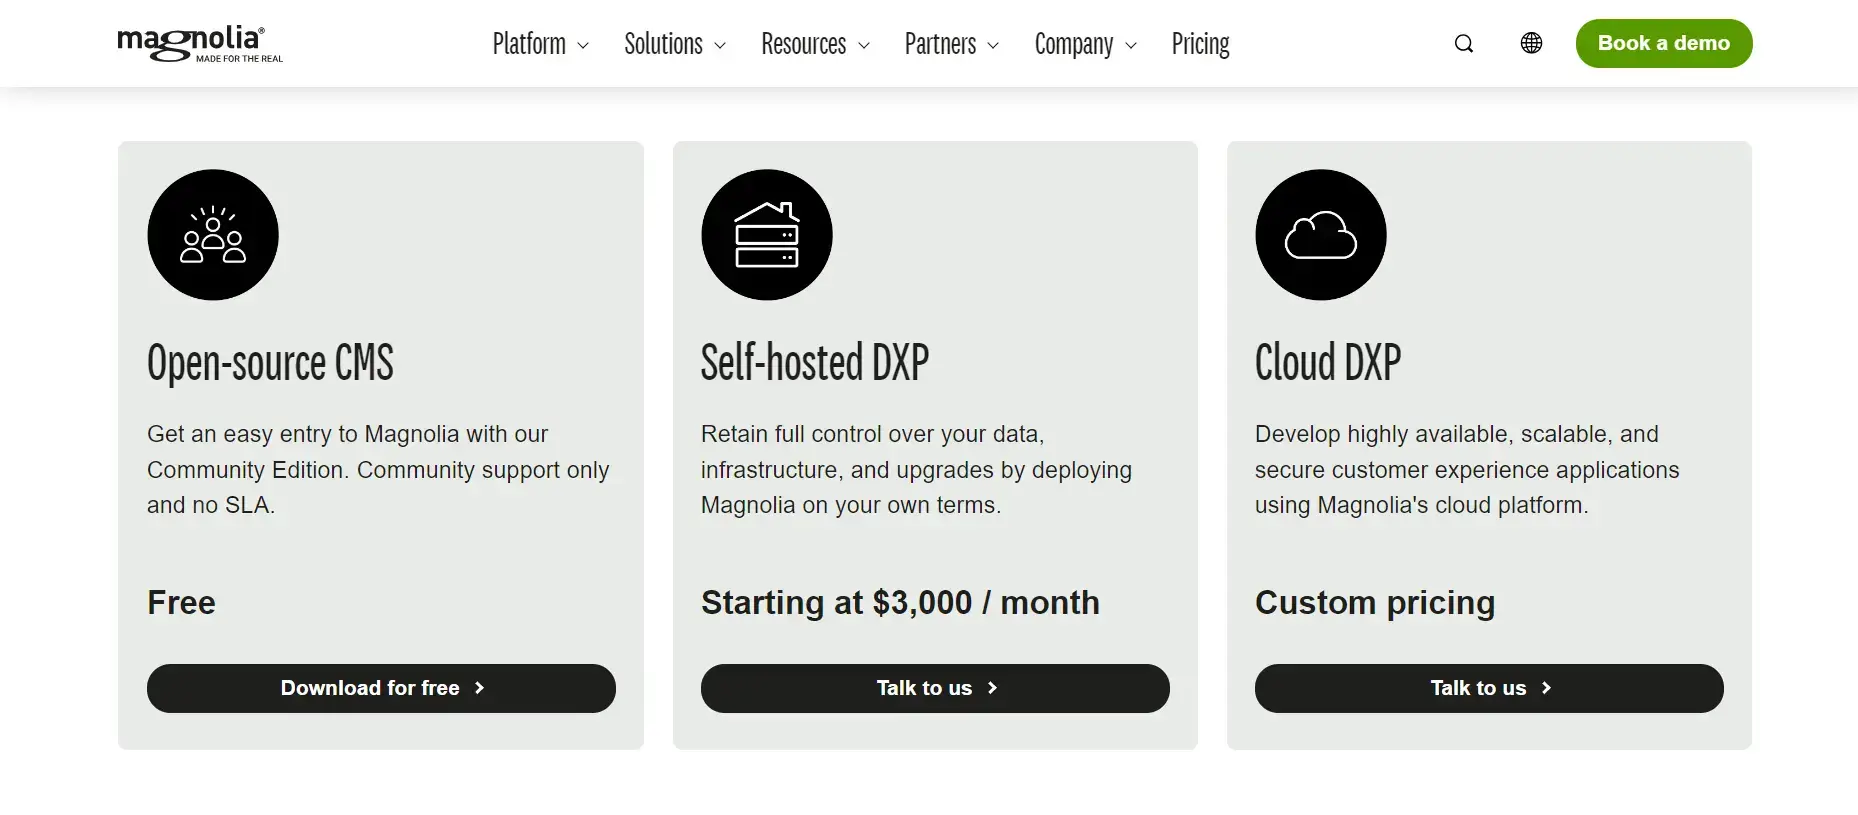Click arrow icon on Self-hosted Talk to us
The image size is (1858, 815).
pyautogui.click(x=992, y=688)
